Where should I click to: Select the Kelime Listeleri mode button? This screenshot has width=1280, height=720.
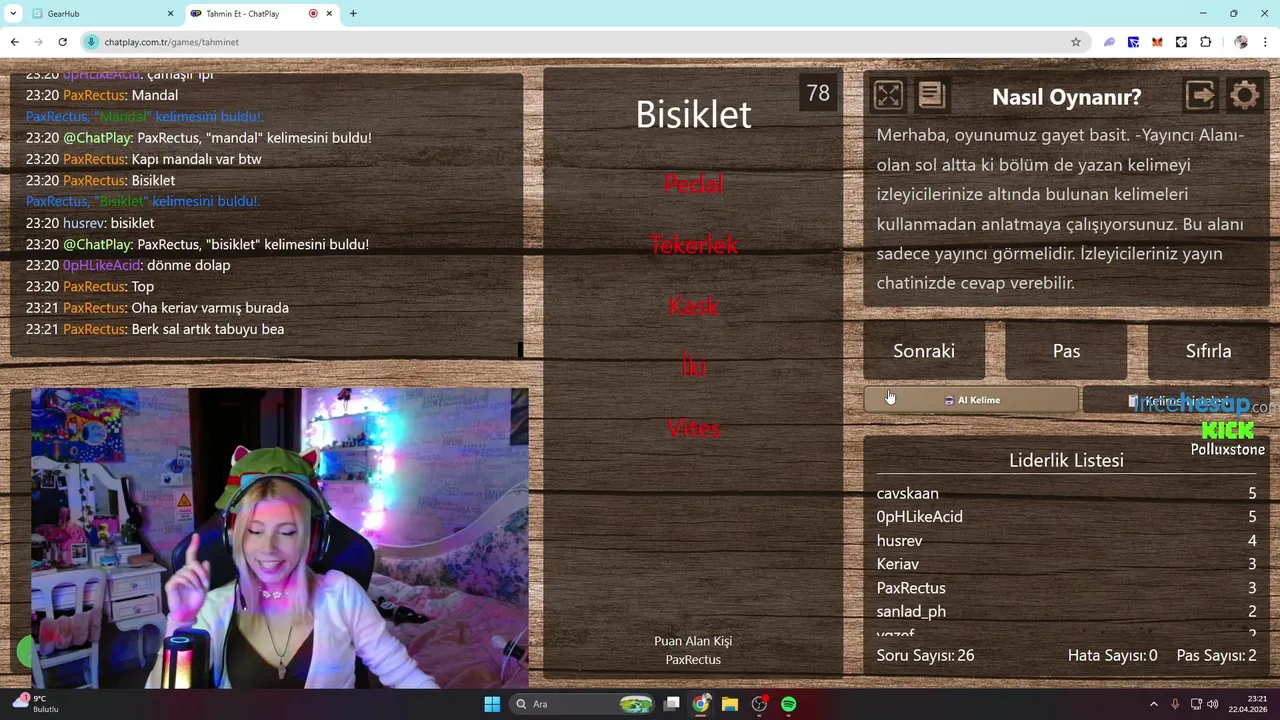tap(1176, 400)
